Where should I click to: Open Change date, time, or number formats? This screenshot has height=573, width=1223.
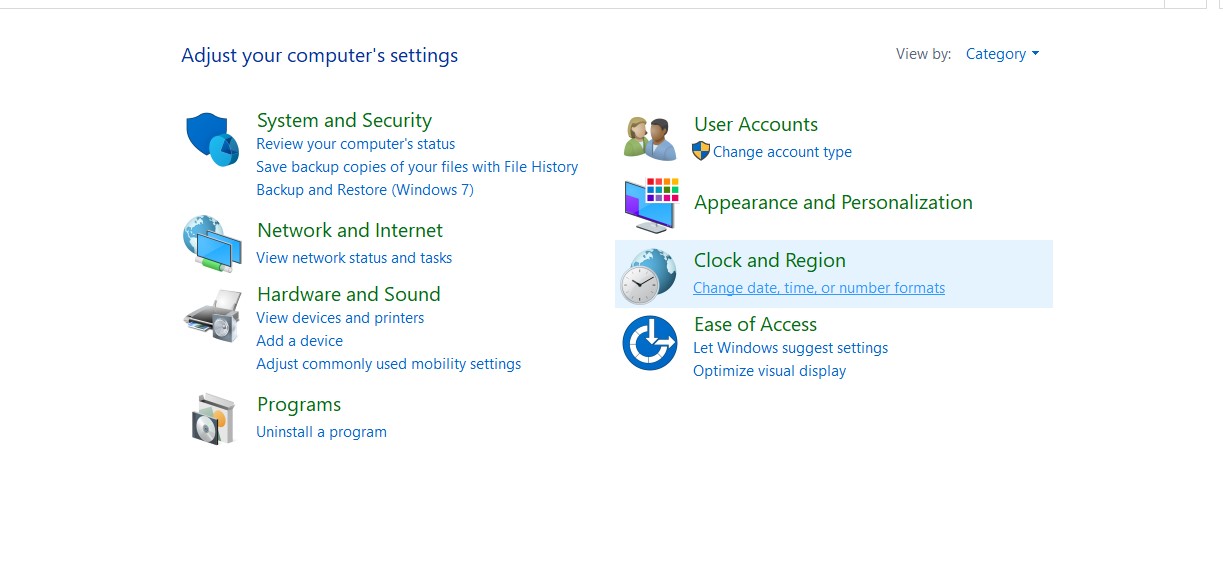coord(818,288)
